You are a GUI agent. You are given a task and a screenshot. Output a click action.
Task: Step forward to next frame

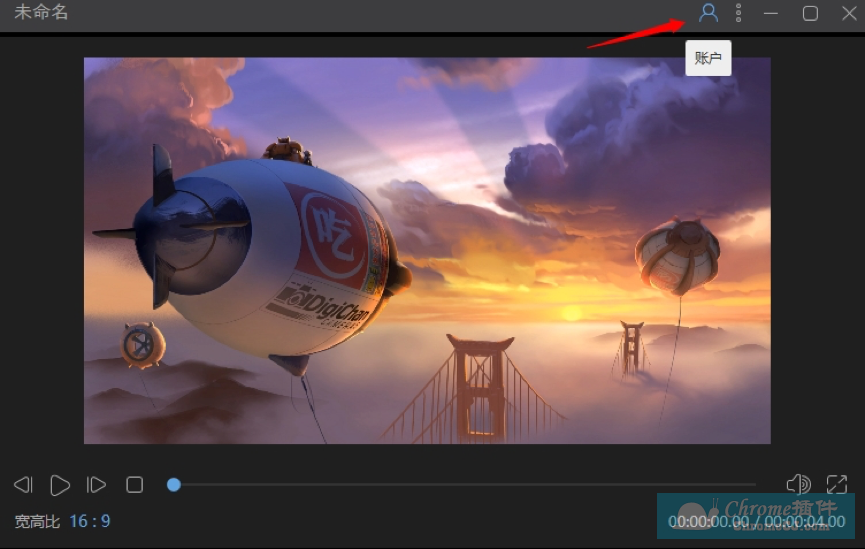point(96,485)
